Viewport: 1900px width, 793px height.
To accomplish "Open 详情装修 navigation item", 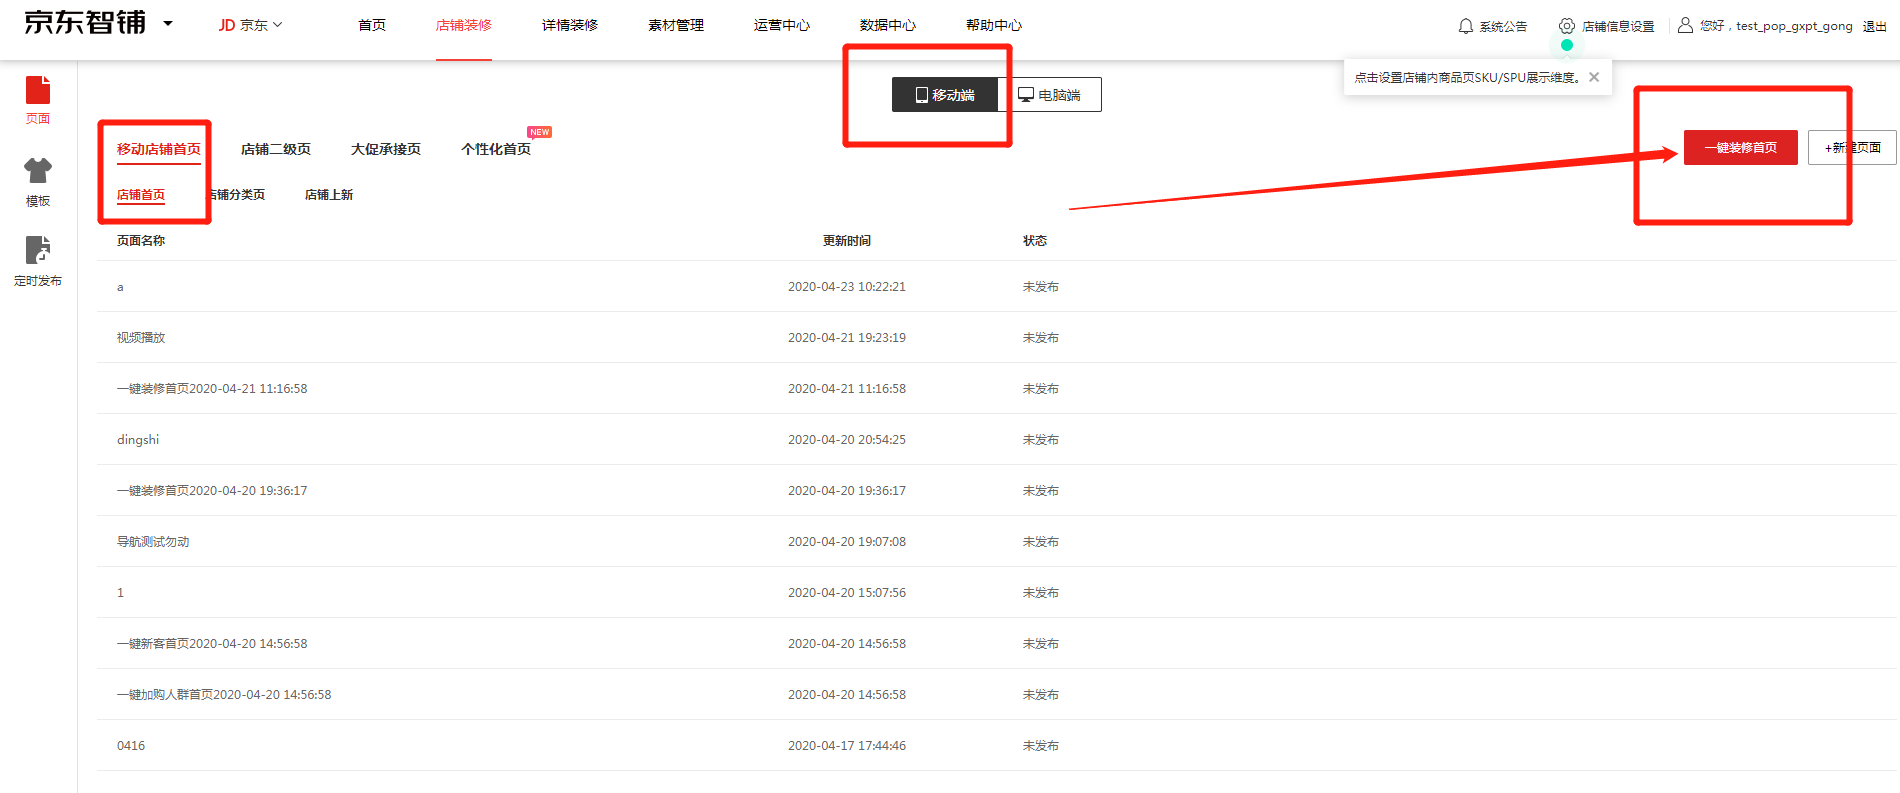I will [570, 25].
